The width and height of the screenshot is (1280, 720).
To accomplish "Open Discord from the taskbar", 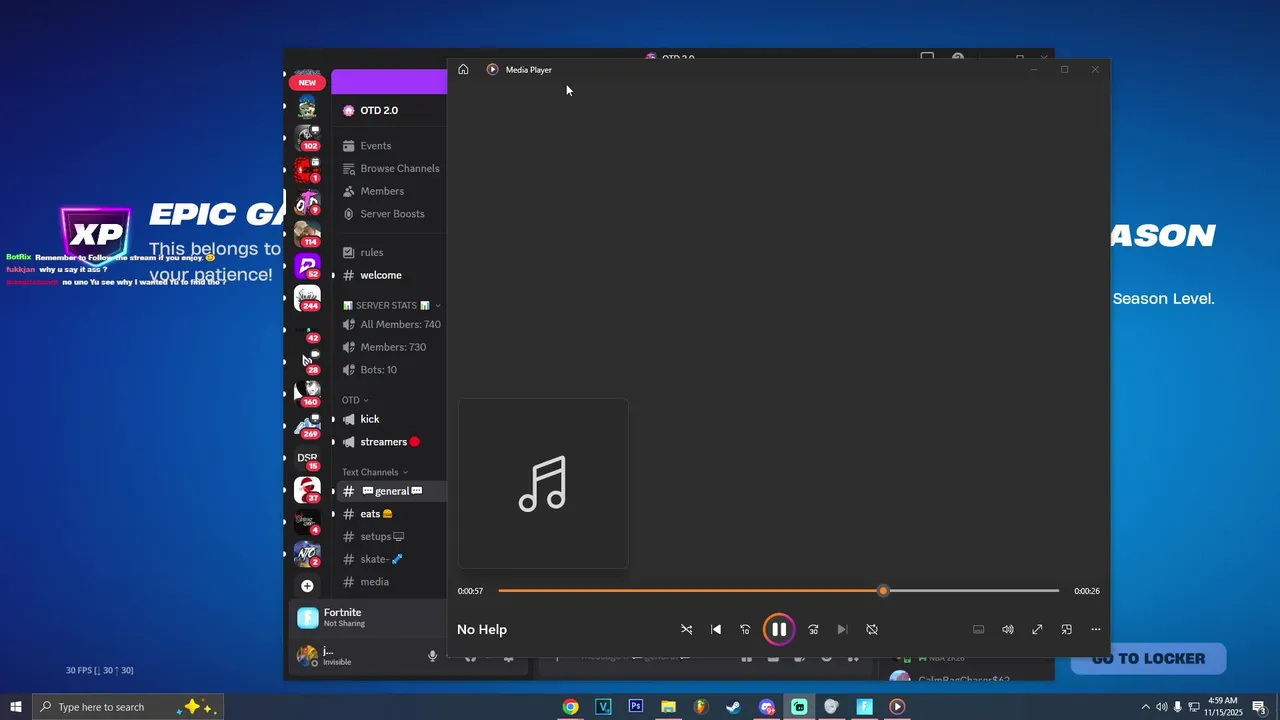I will click(766, 707).
